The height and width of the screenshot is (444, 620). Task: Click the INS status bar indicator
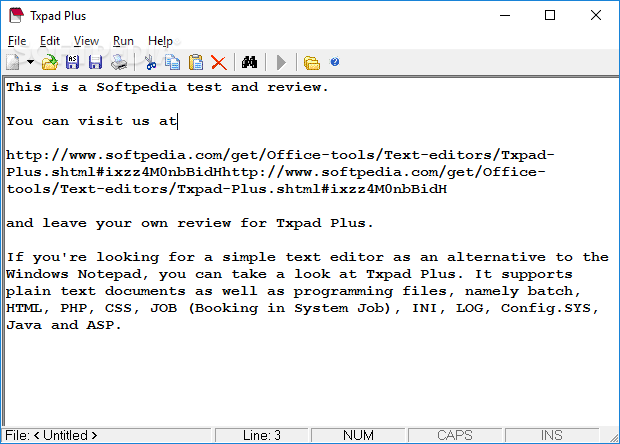pyautogui.click(x=552, y=435)
